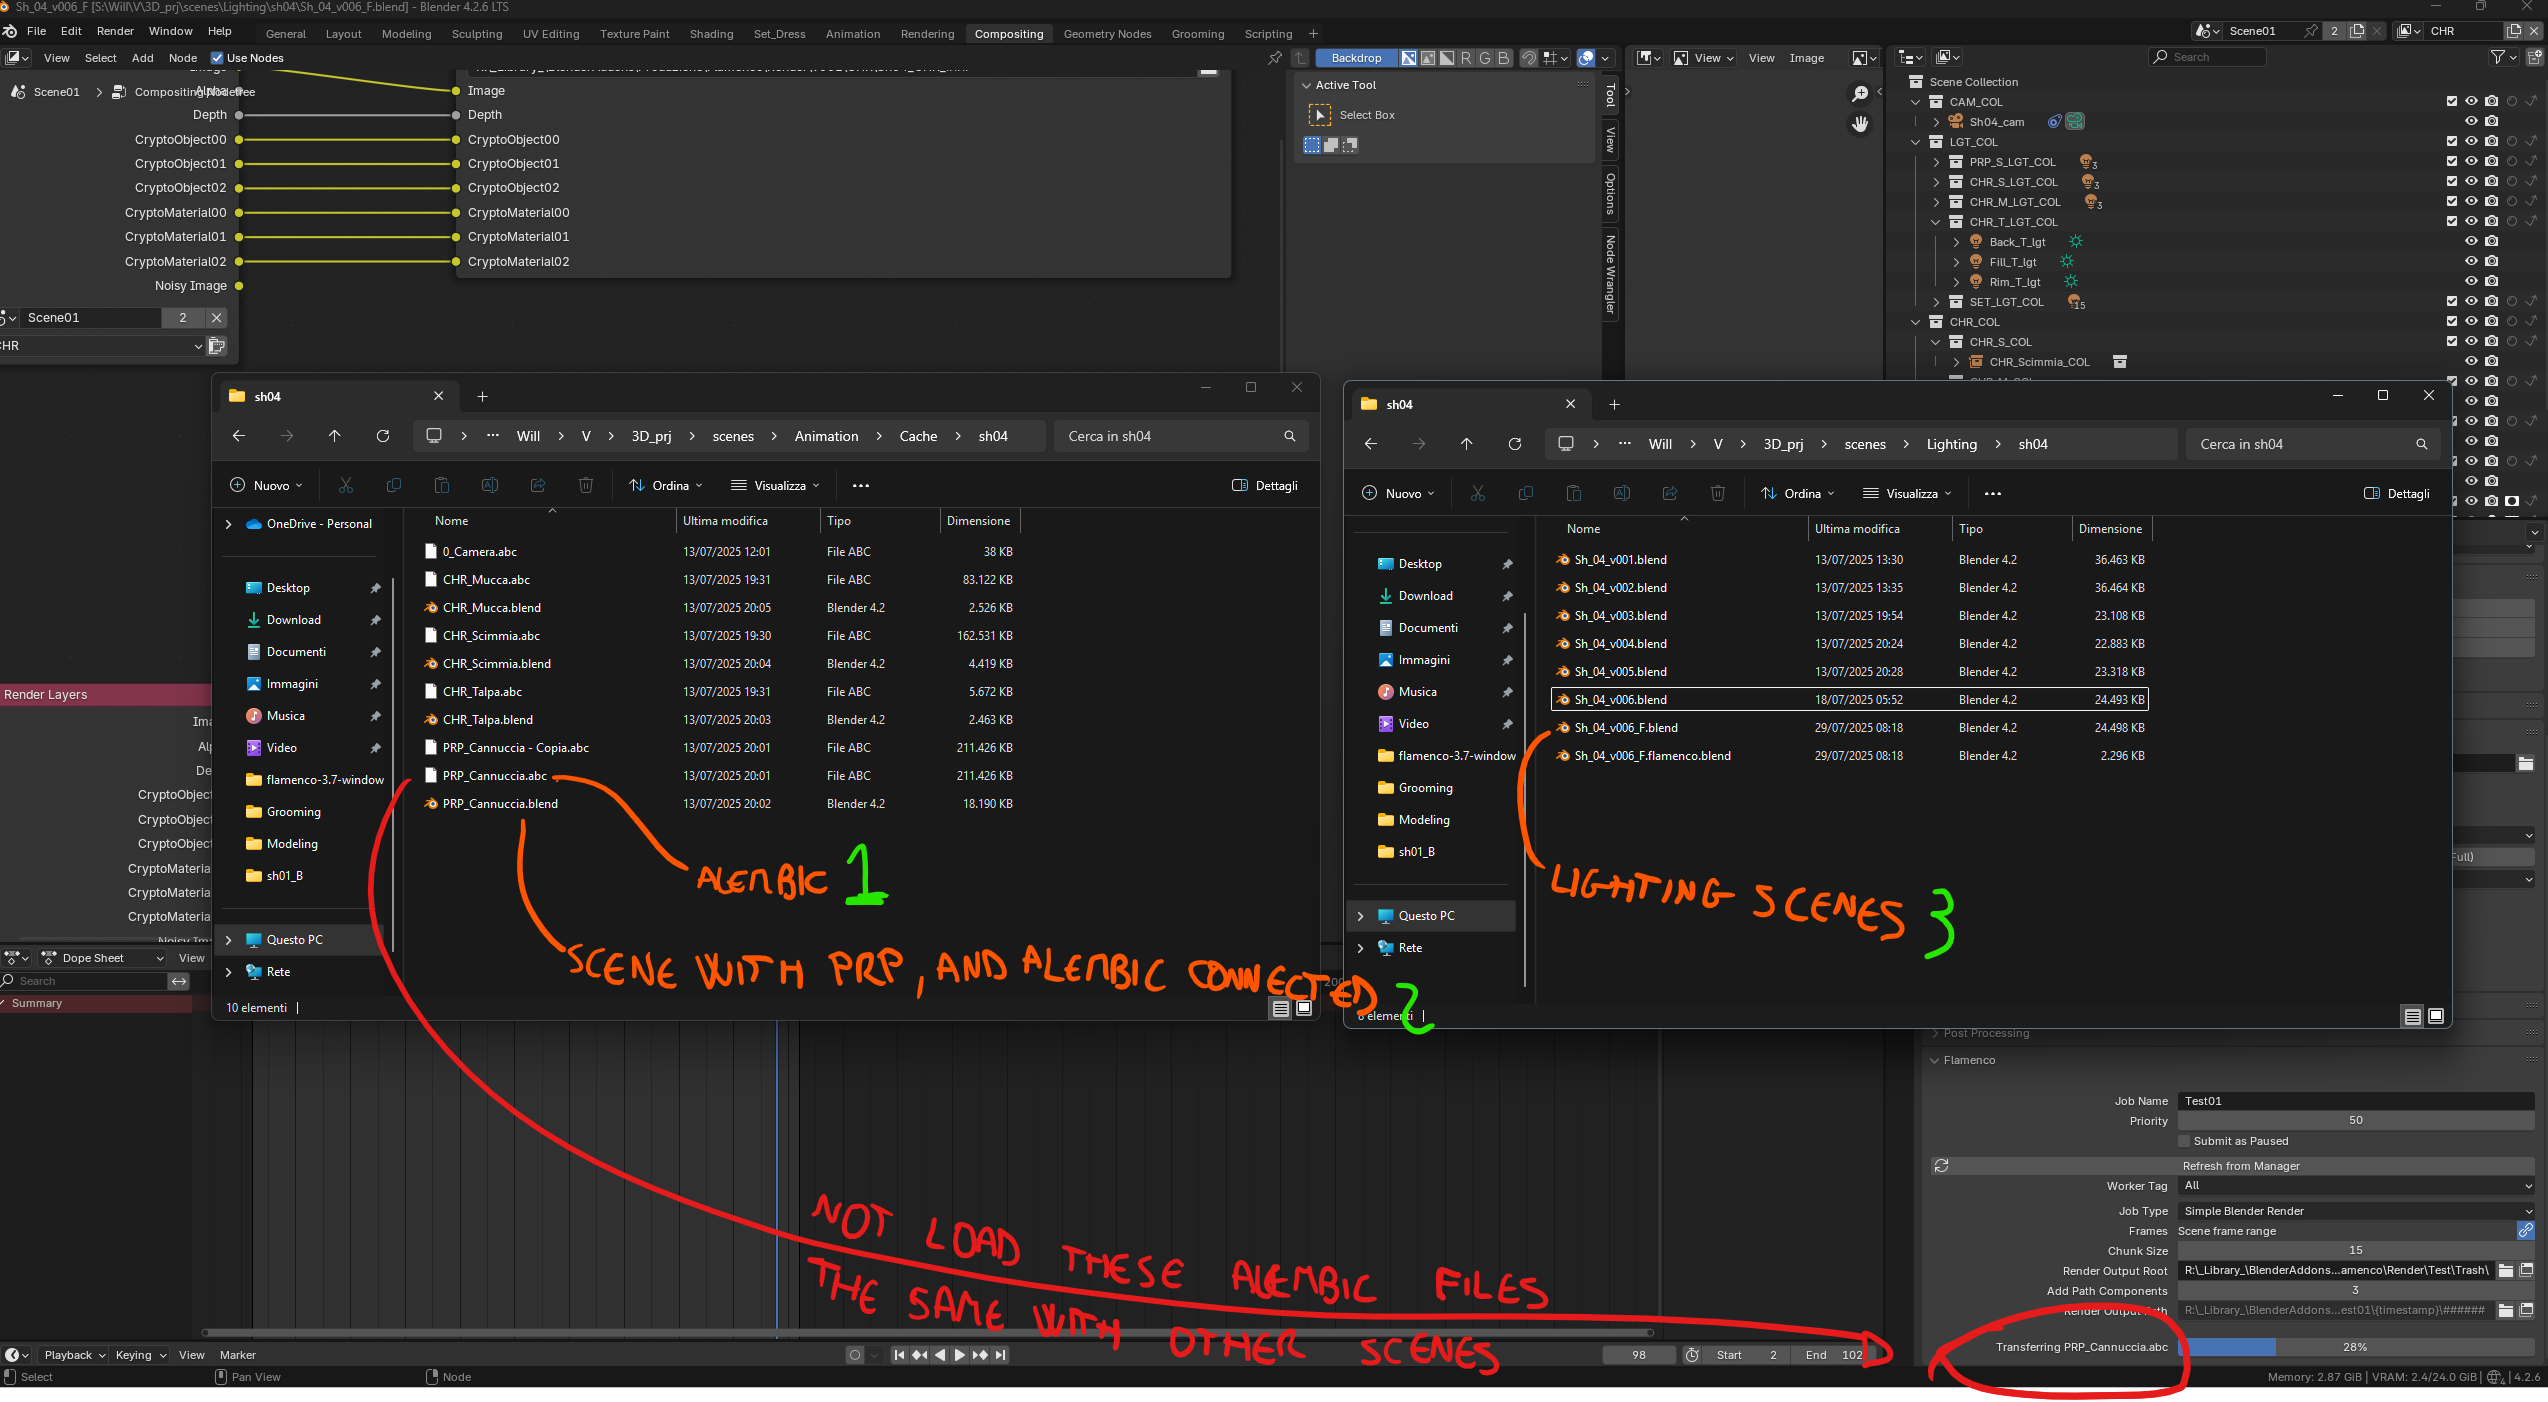The width and height of the screenshot is (2548, 1402).
Task: Hide Fill_T_lgt with its eye icon
Action: 2471,261
